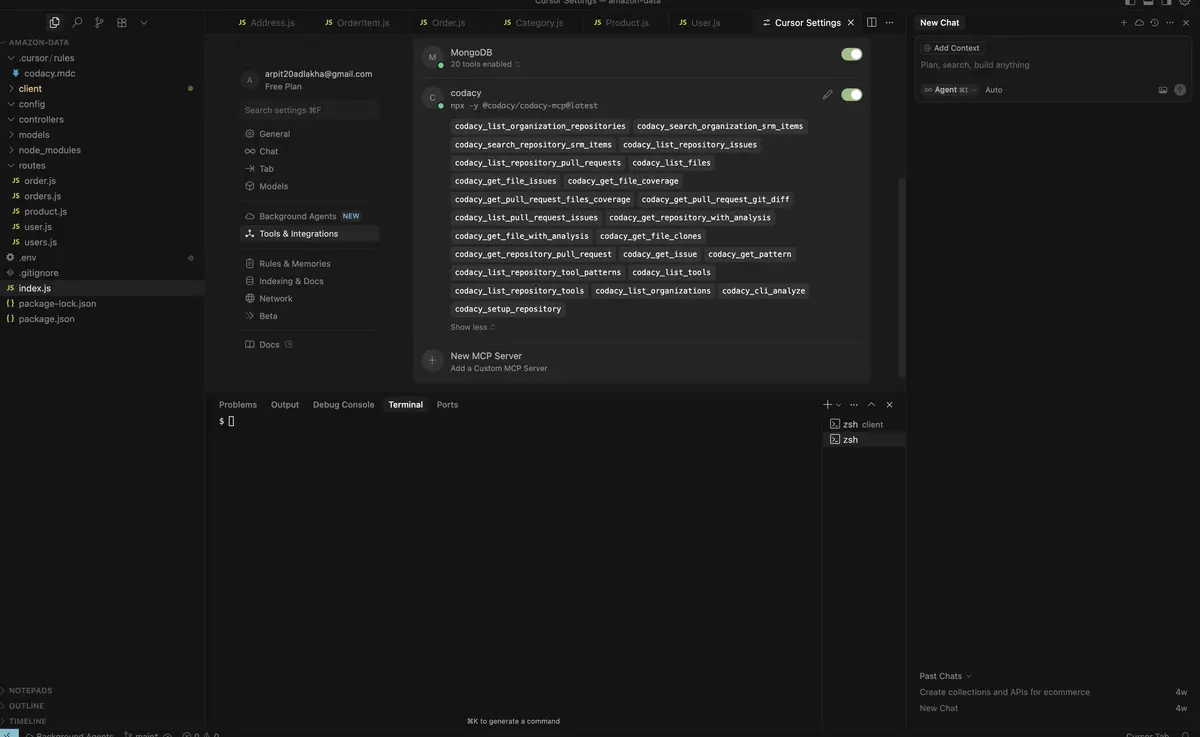Open the Source Control view icon
The image size is (1200, 737).
[x=99, y=22]
